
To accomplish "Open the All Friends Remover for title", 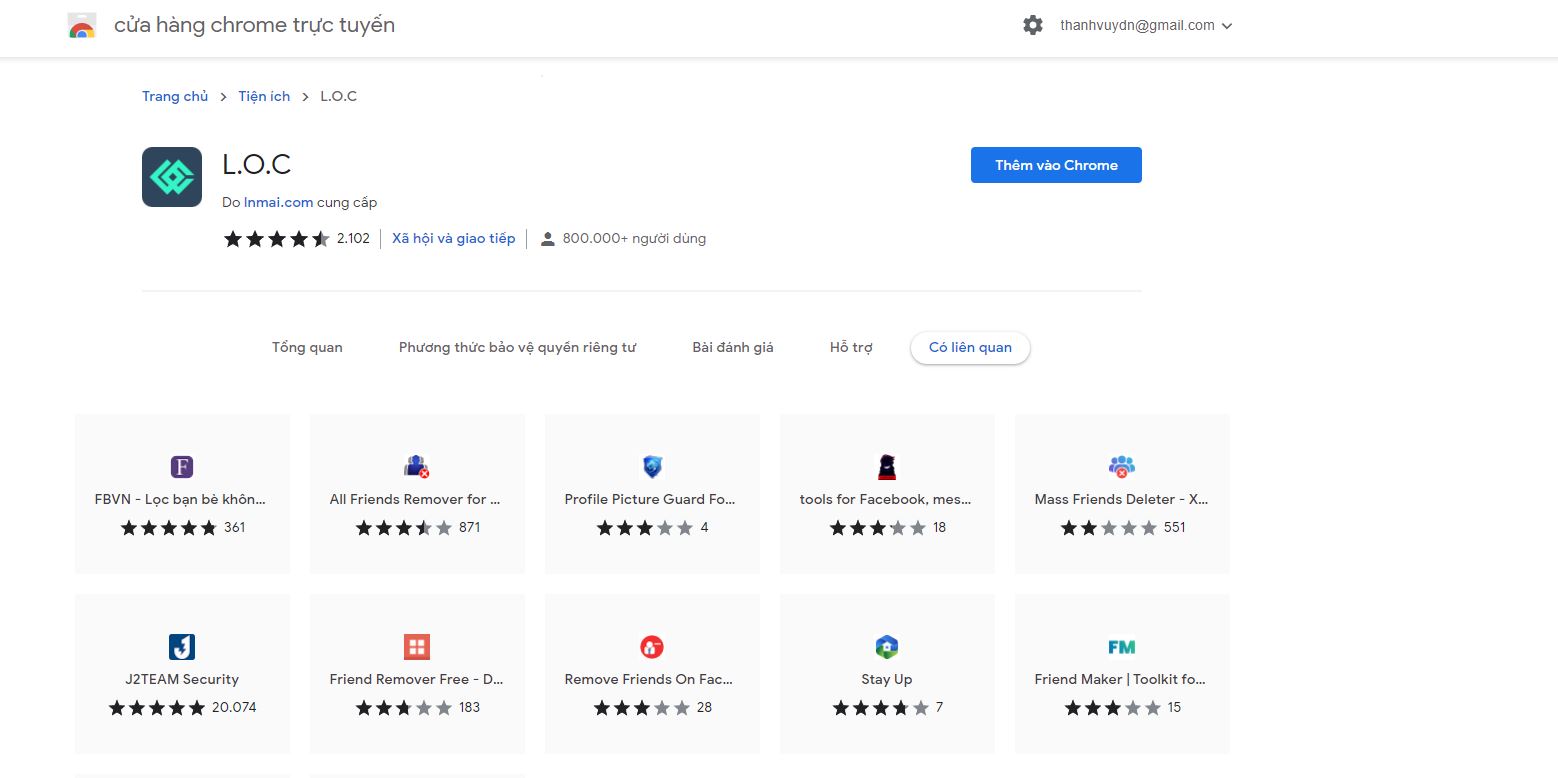I will [416, 499].
